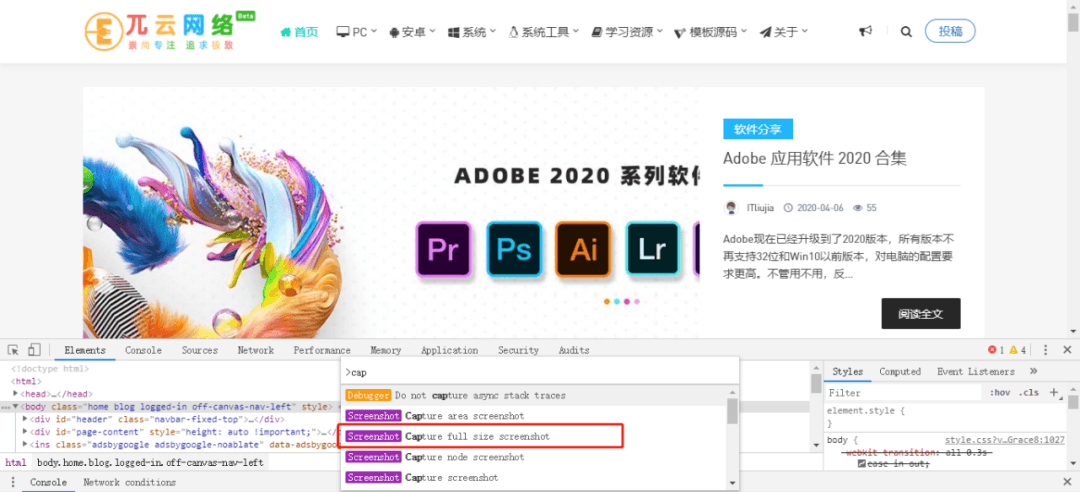This screenshot has width=1080, height=492.
Task: Open the Network conditions drawer tab
Action: [129, 482]
